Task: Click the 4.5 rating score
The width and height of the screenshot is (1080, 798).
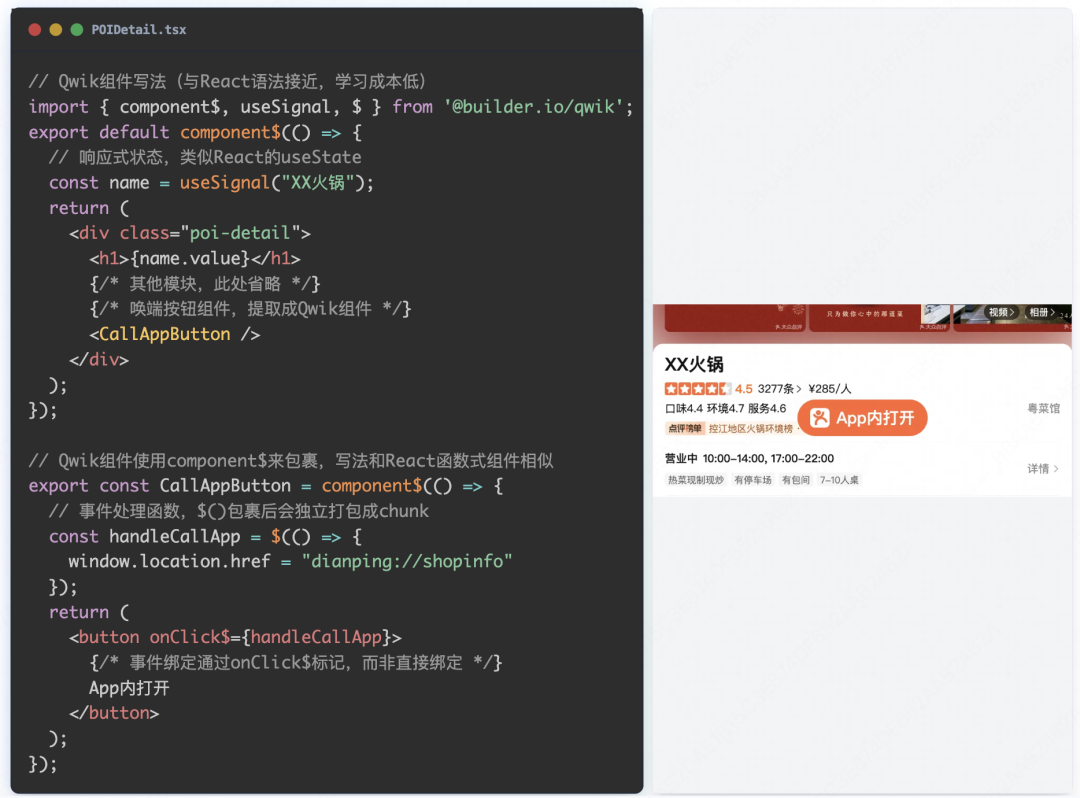Action: (744, 389)
